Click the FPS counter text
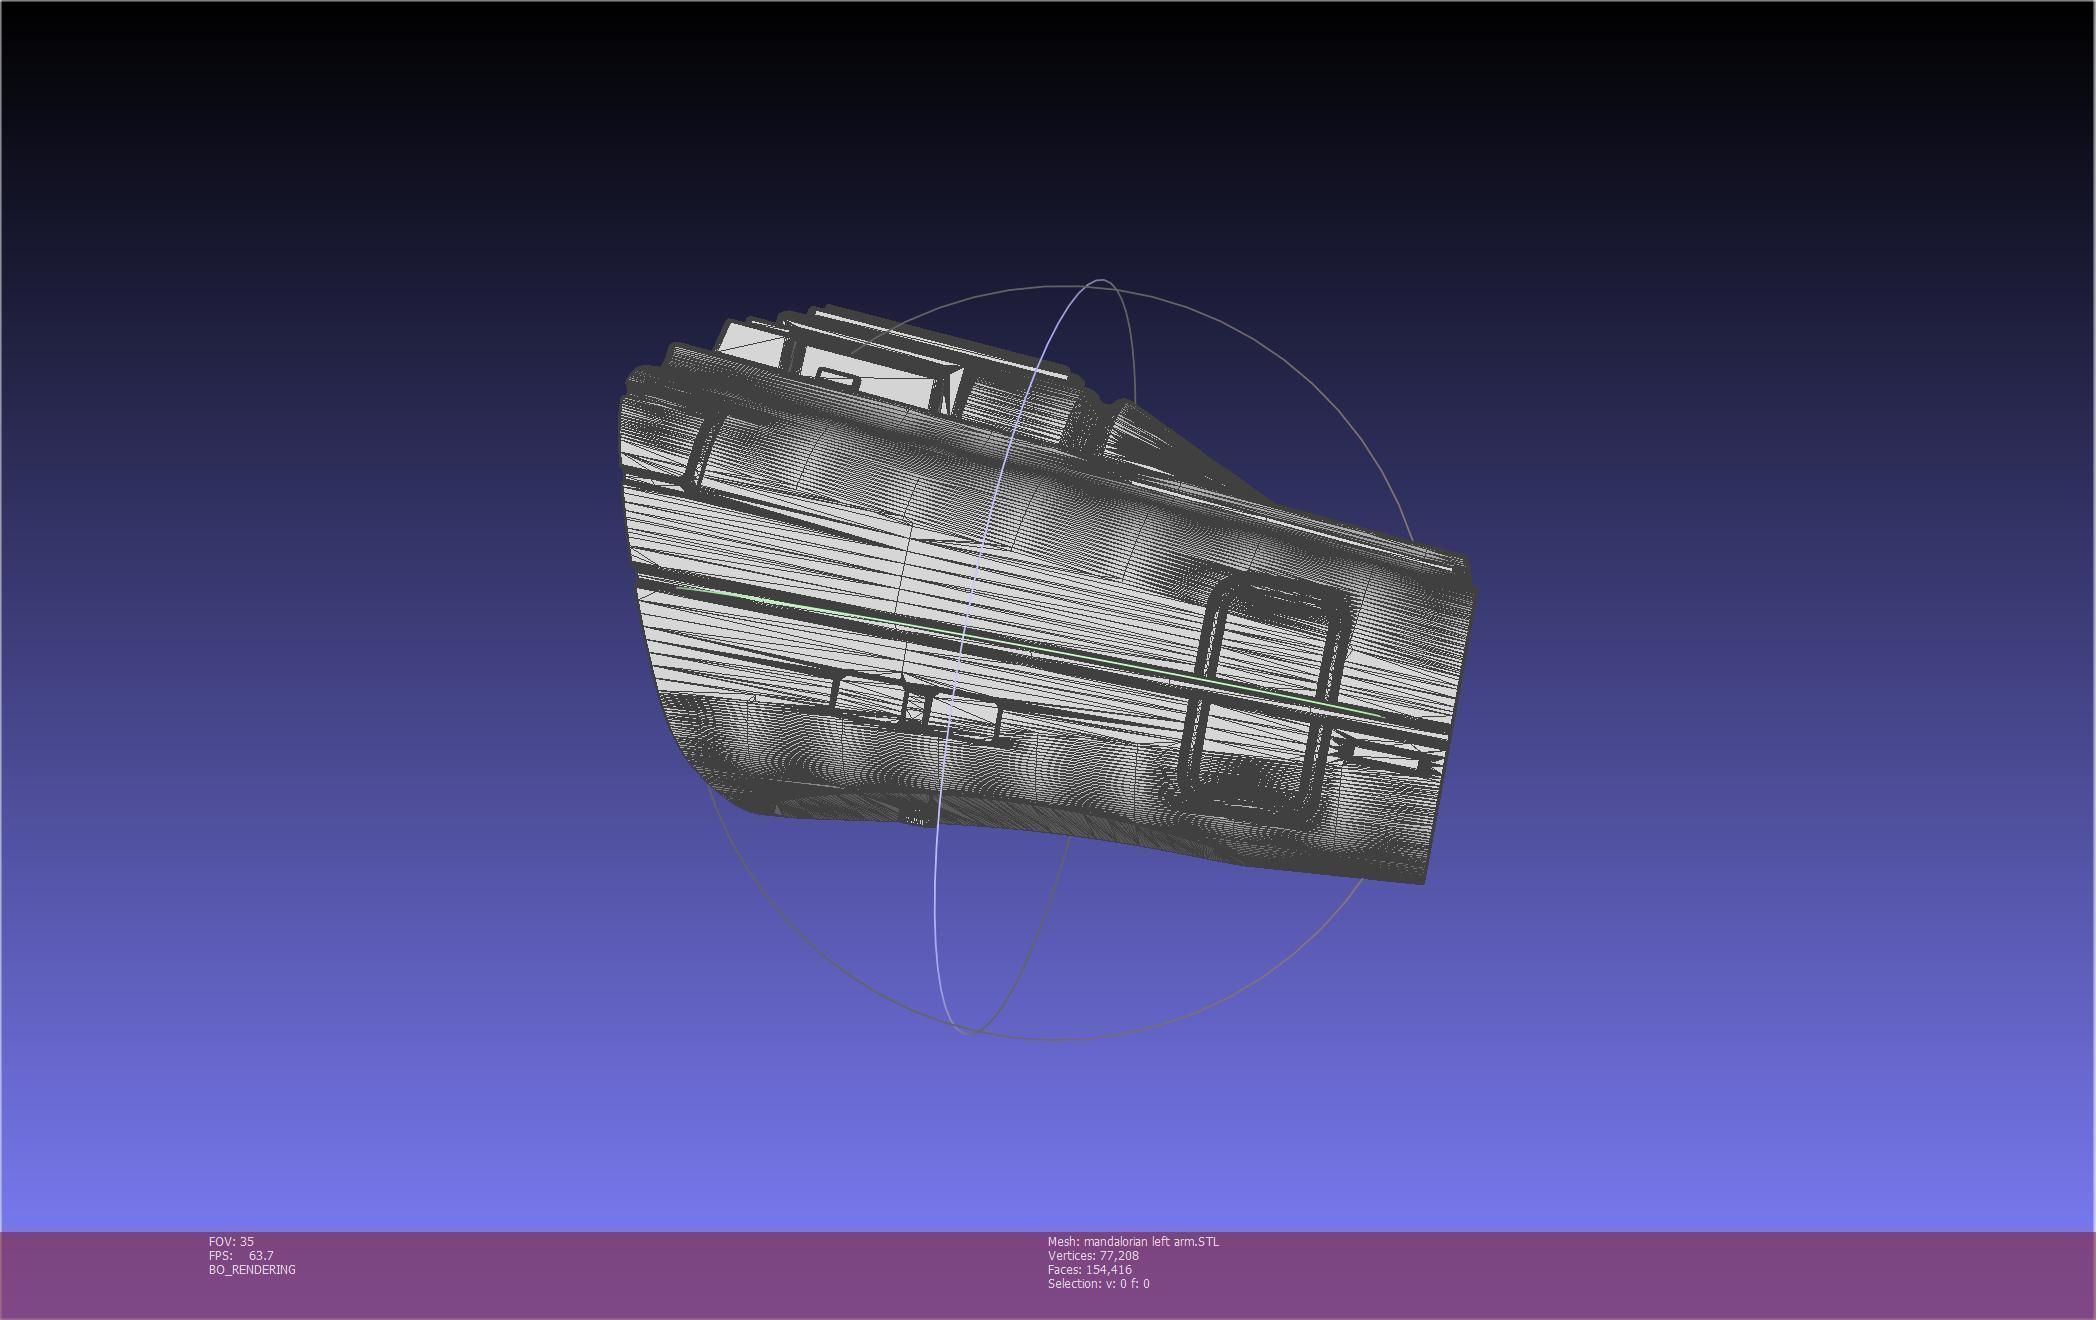The height and width of the screenshot is (1320, 2096). [240, 1255]
